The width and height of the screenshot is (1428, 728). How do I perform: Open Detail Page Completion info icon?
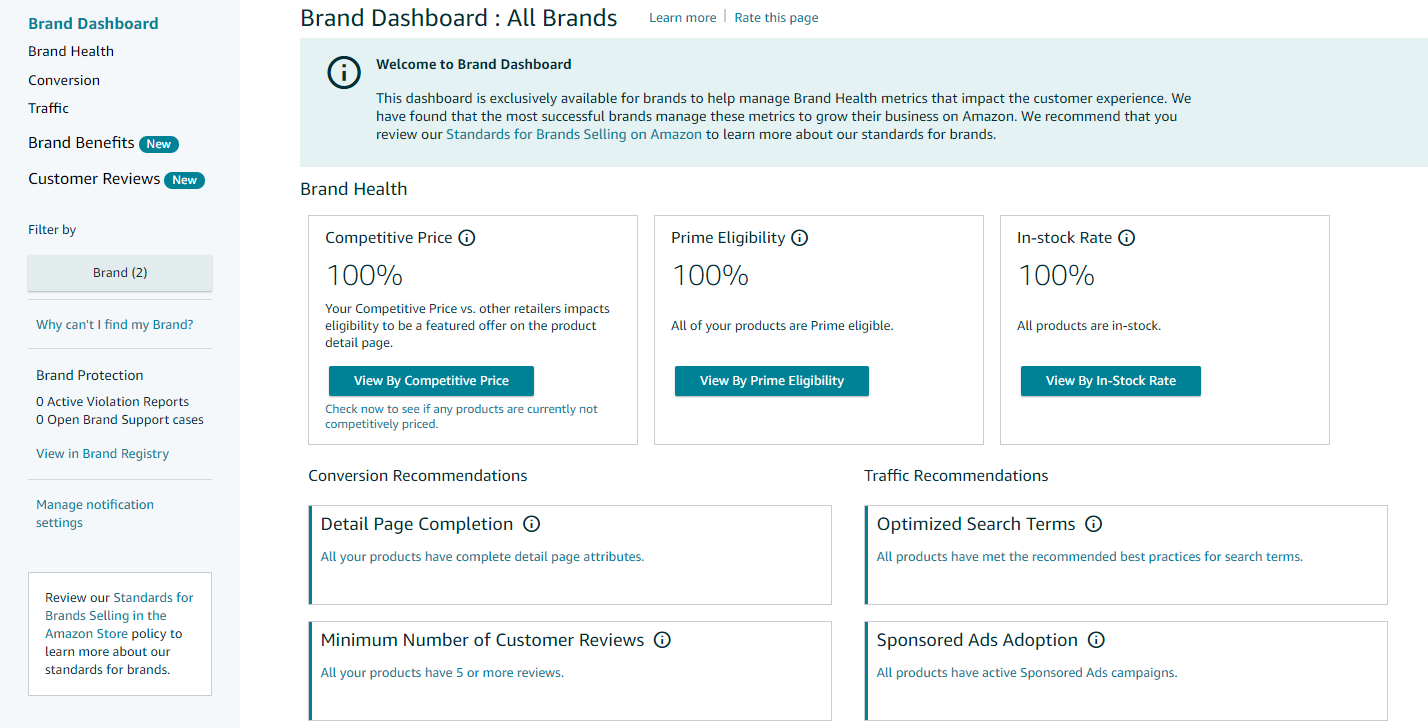point(532,524)
